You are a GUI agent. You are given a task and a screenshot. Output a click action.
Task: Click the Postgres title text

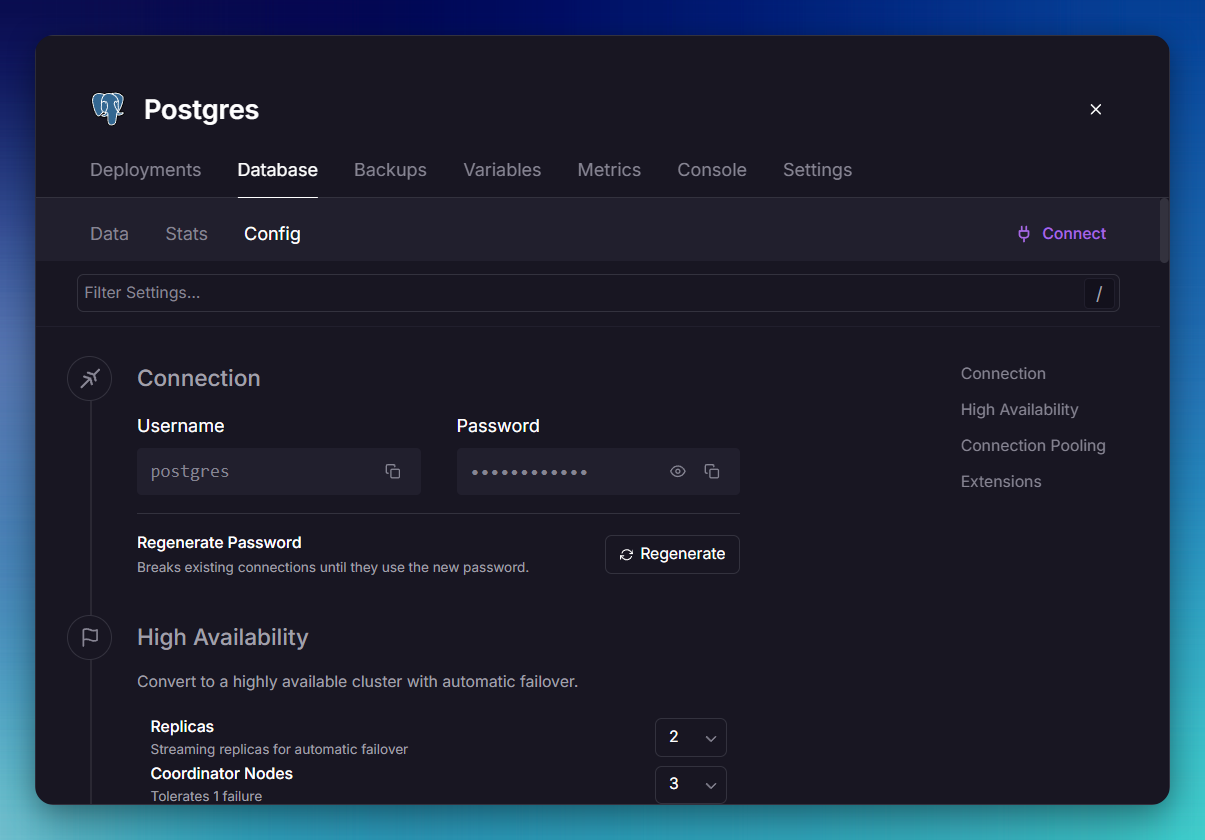click(x=202, y=110)
